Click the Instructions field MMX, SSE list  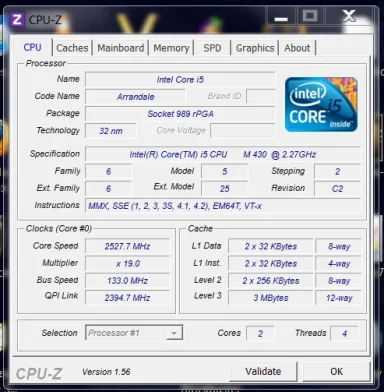pos(223,206)
